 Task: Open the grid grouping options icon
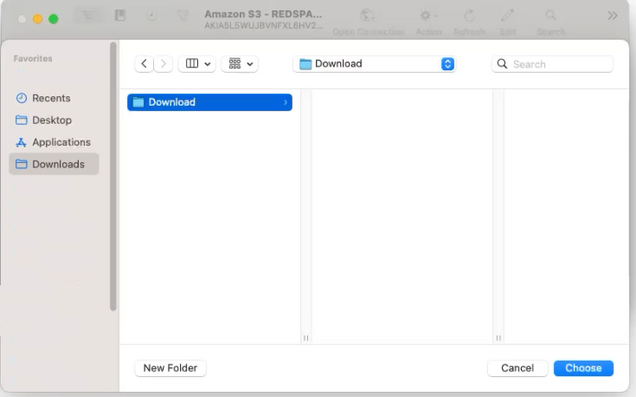pos(234,64)
